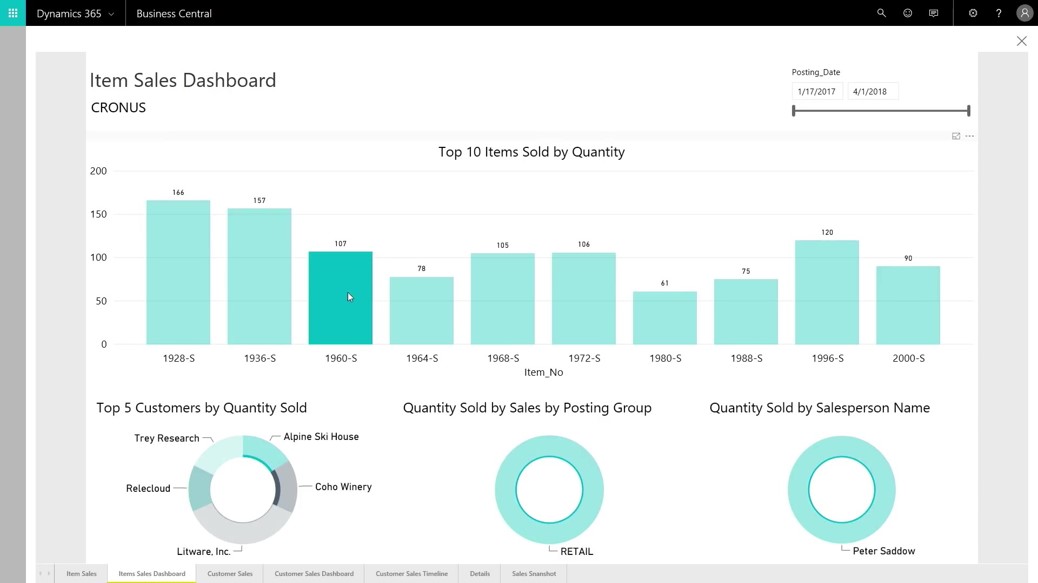Image resolution: width=1038 pixels, height=583 pixels.
Task: Open the user account avatar
Action: [1024, 13]
